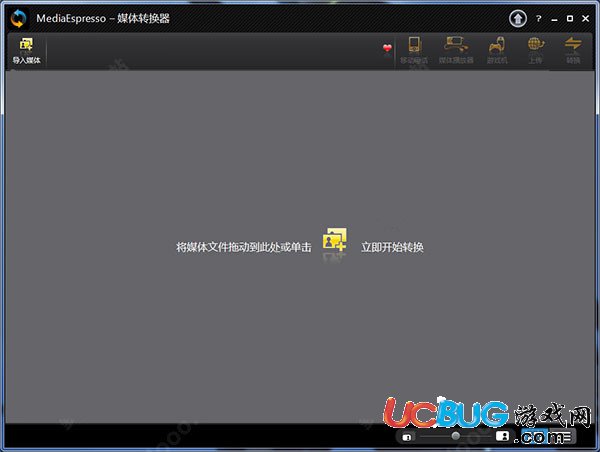Click the small thumbnail size icon

[407, 437]
